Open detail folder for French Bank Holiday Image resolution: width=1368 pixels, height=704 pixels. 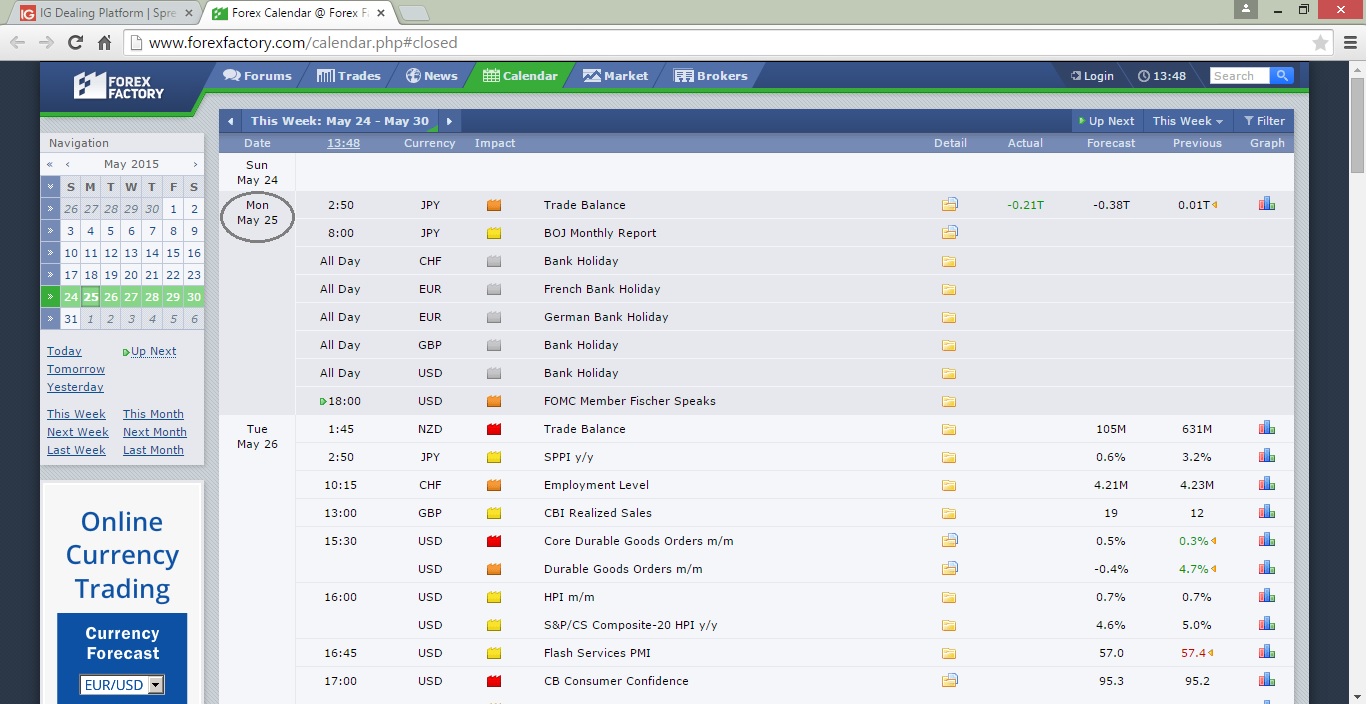(949, 289)
